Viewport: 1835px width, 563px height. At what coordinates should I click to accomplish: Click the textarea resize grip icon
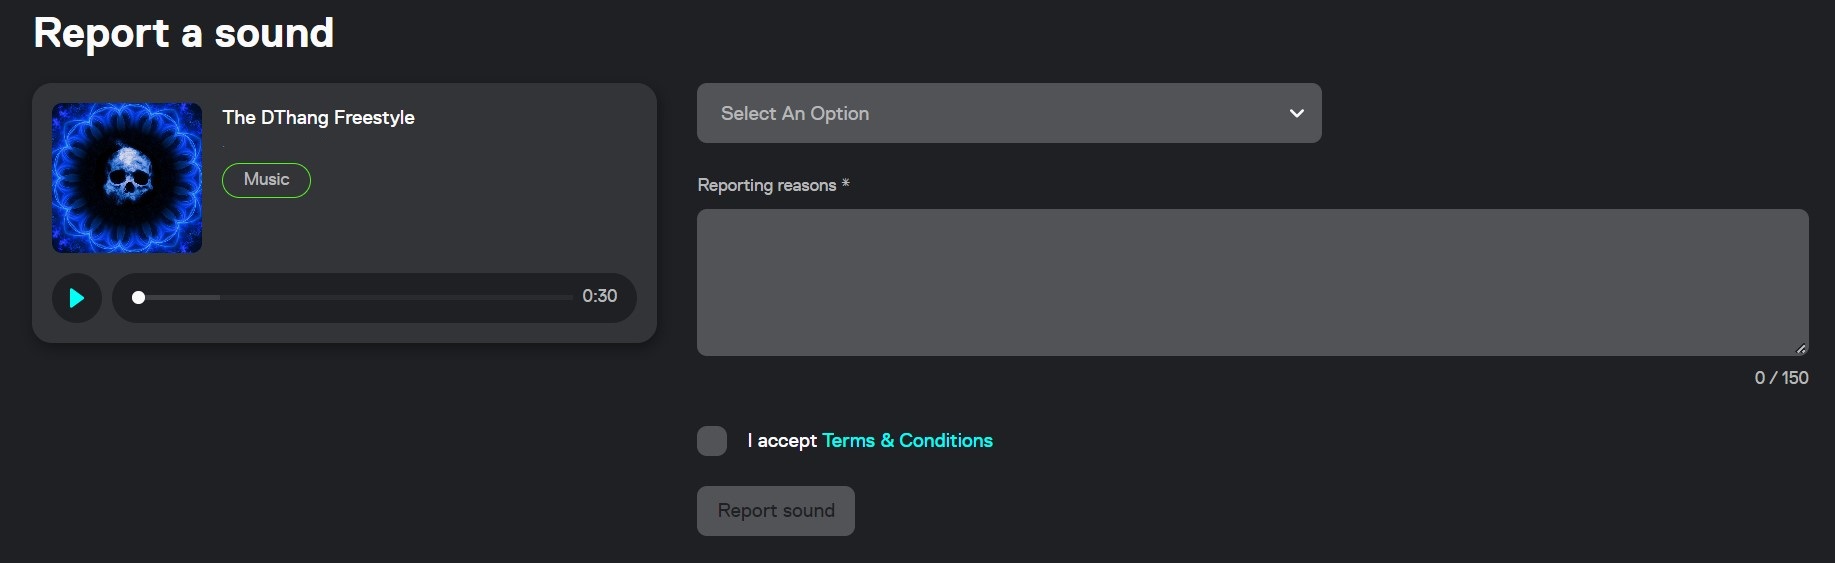click(1800, 348)
